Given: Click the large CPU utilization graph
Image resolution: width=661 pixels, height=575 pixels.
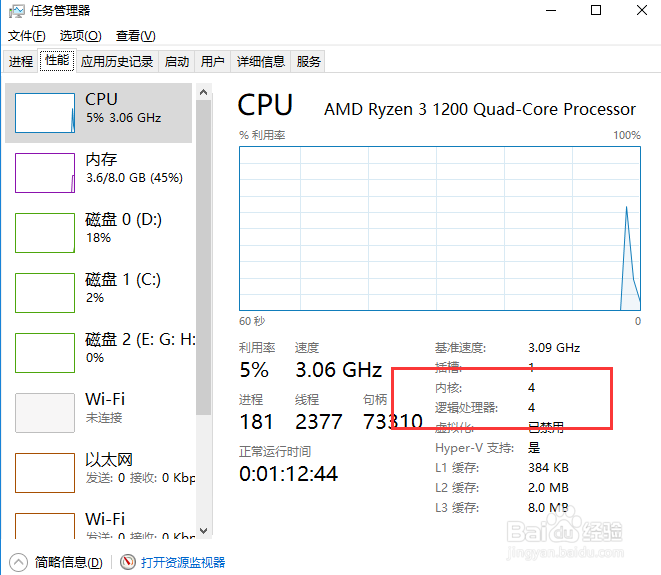Looking at the screenshot, I should pyautogui.click(x=440, y=227).
